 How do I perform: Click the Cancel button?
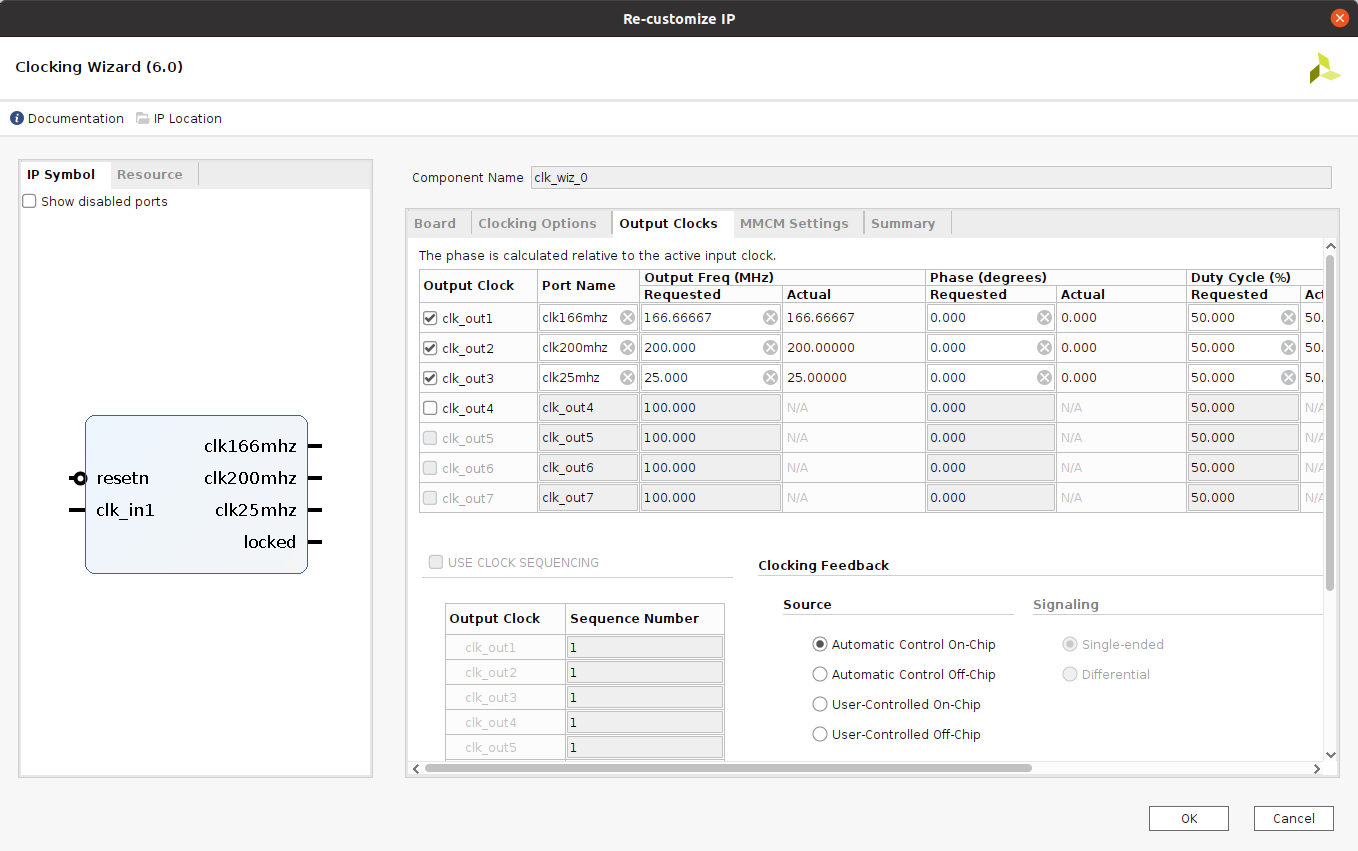pos(1293,818)
